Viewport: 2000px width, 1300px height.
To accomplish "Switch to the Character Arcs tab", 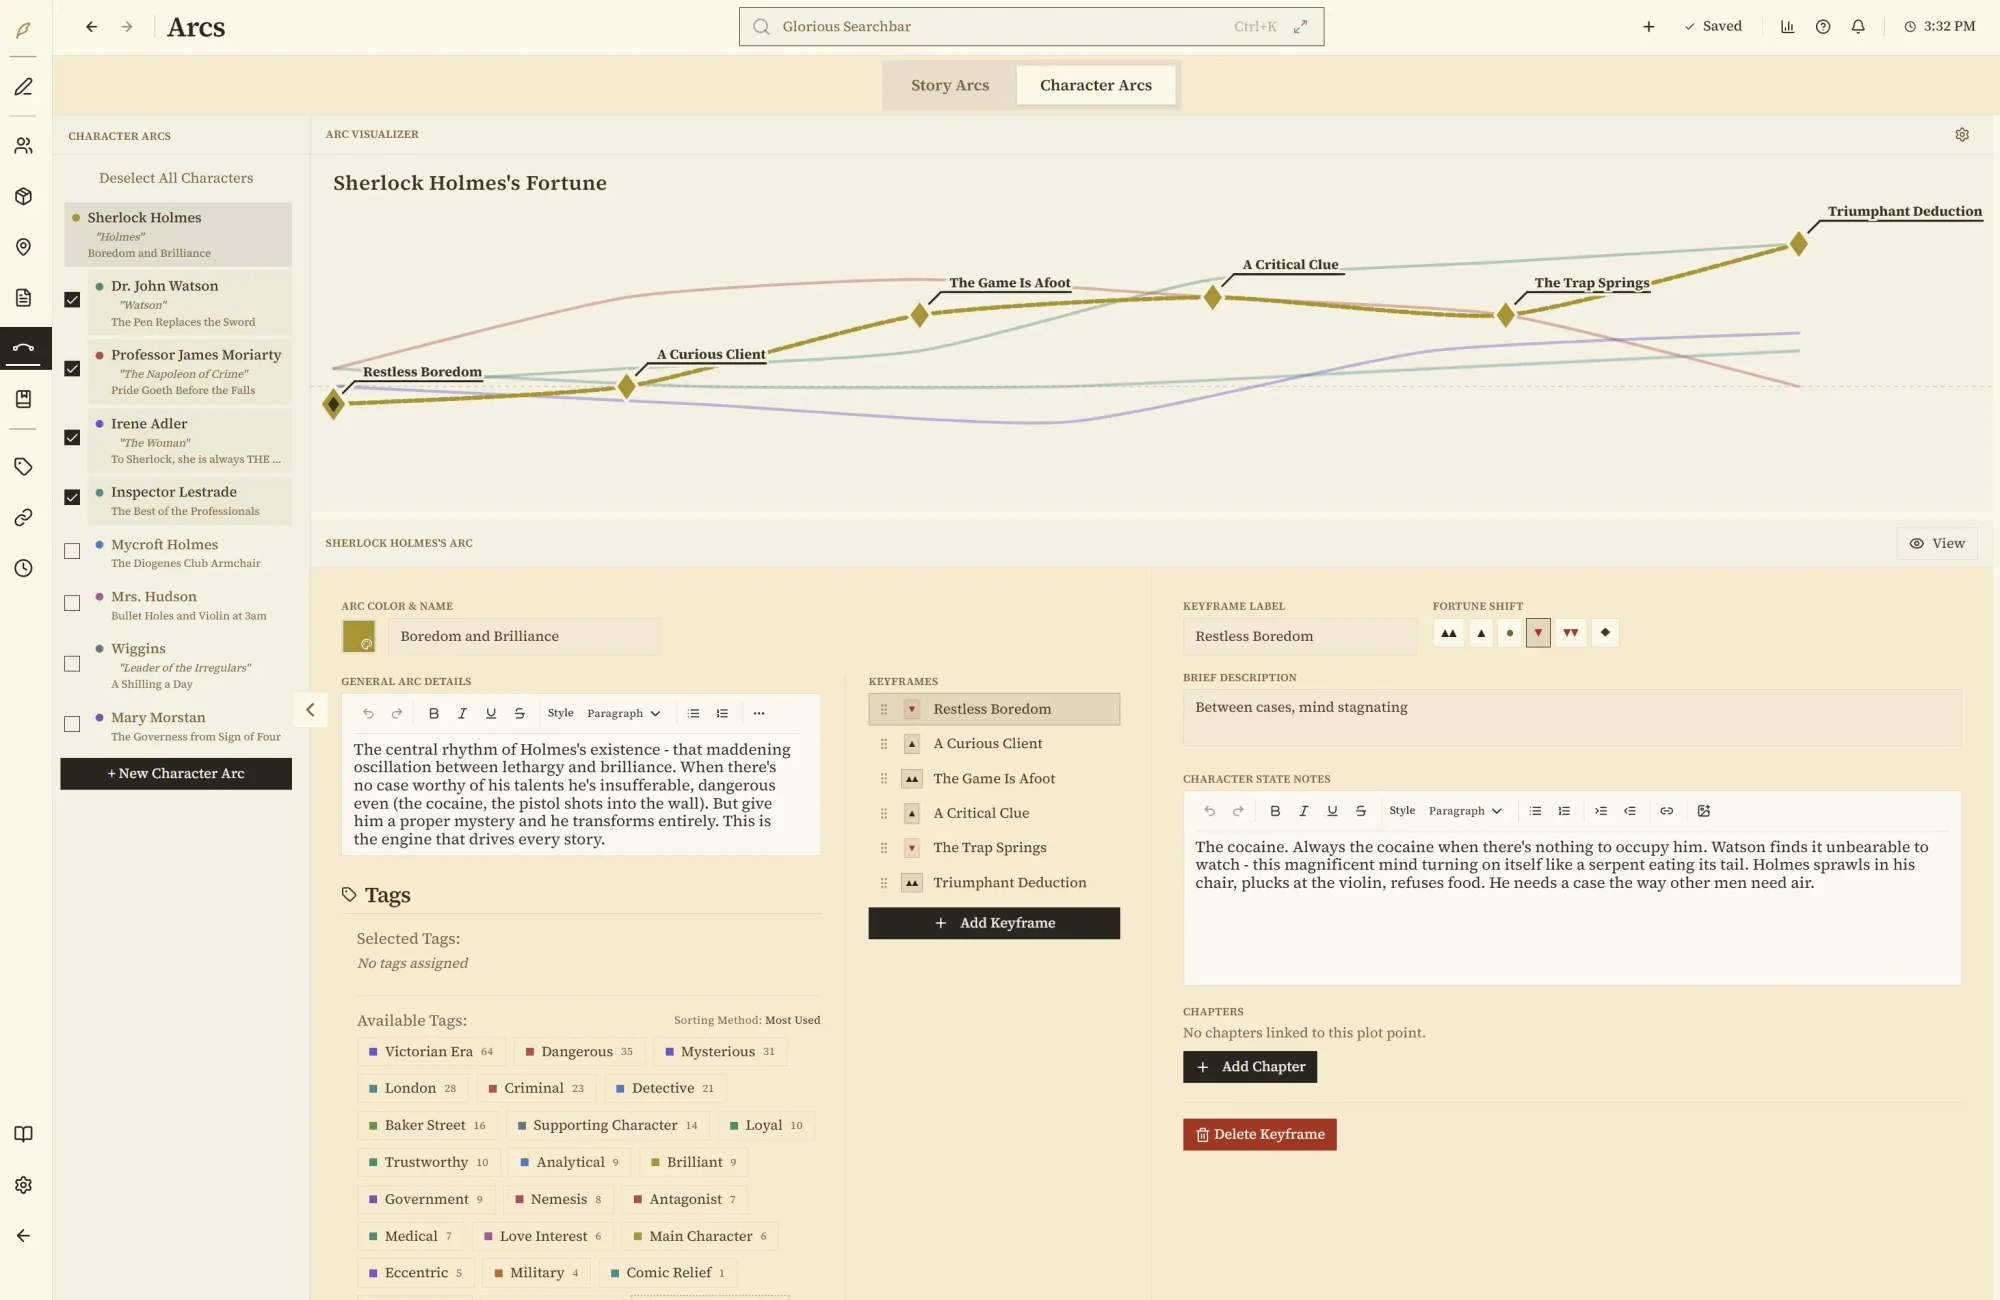I will click(x=1096, y=85).
